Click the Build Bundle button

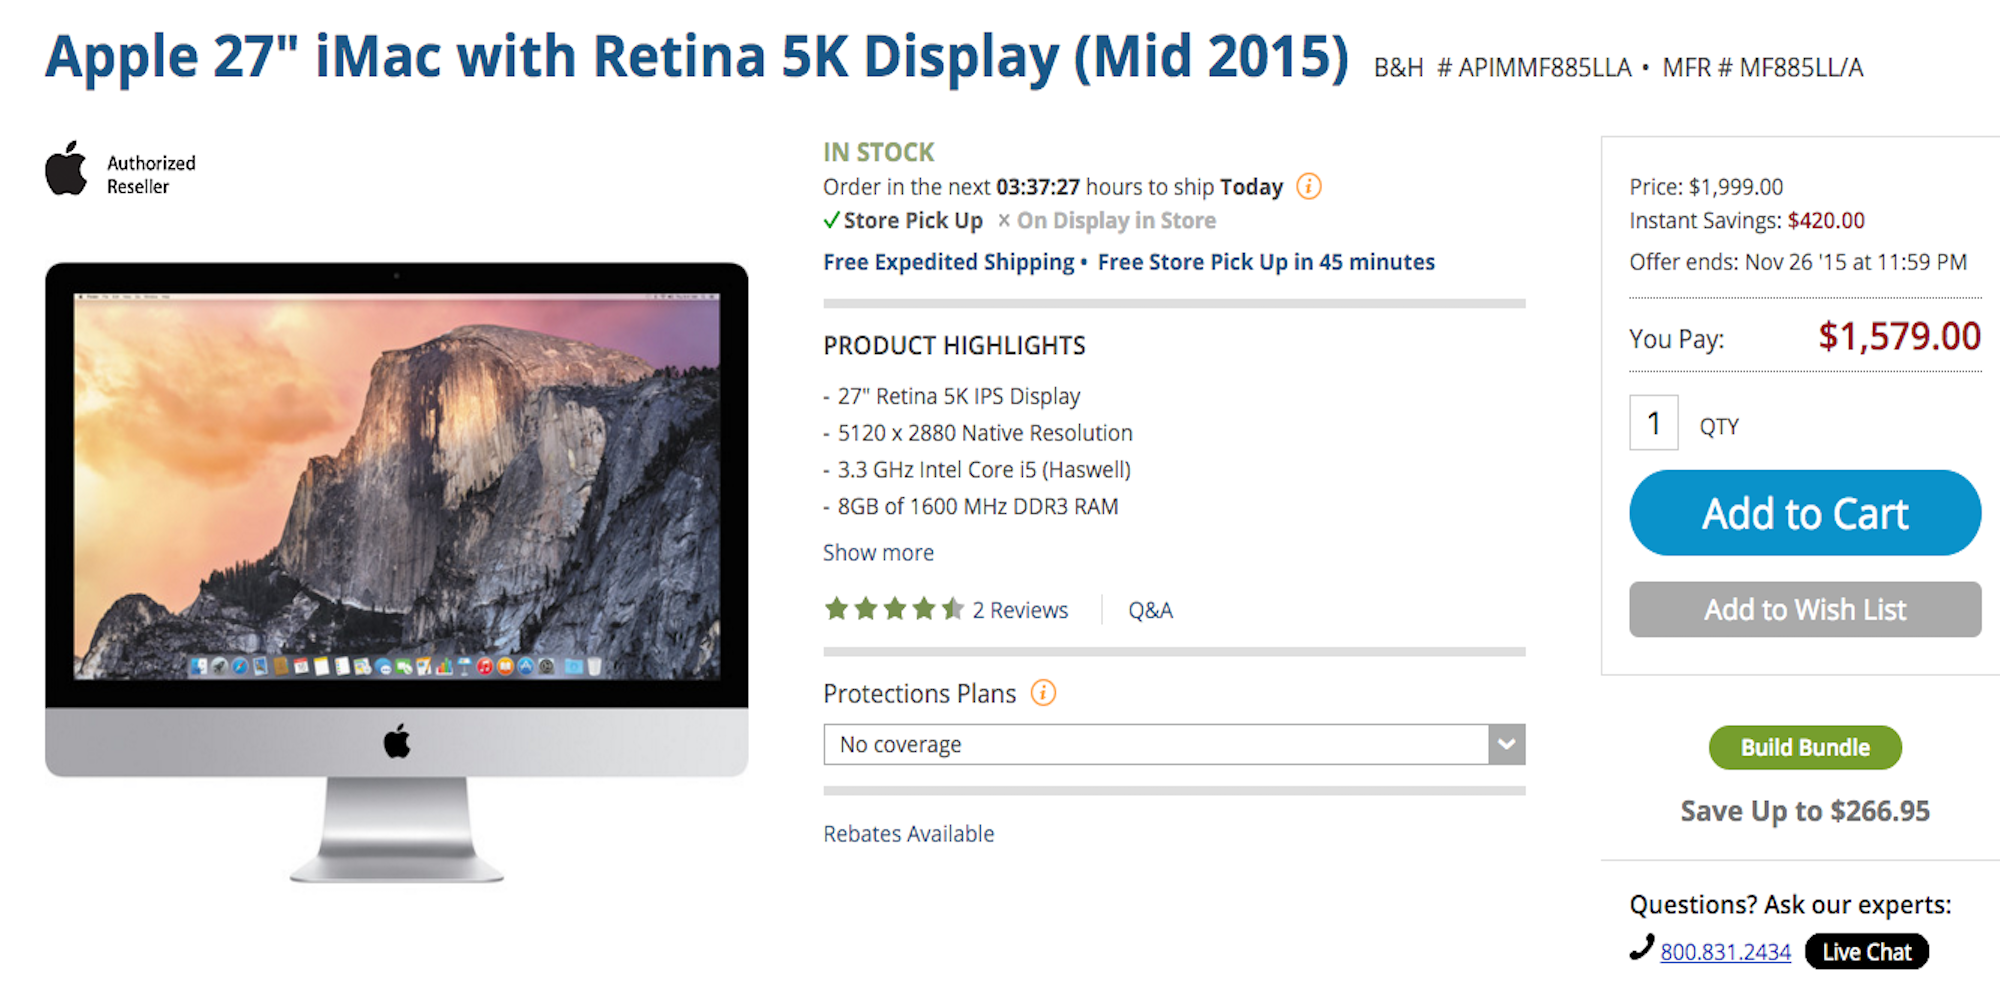coord(1804,747)
